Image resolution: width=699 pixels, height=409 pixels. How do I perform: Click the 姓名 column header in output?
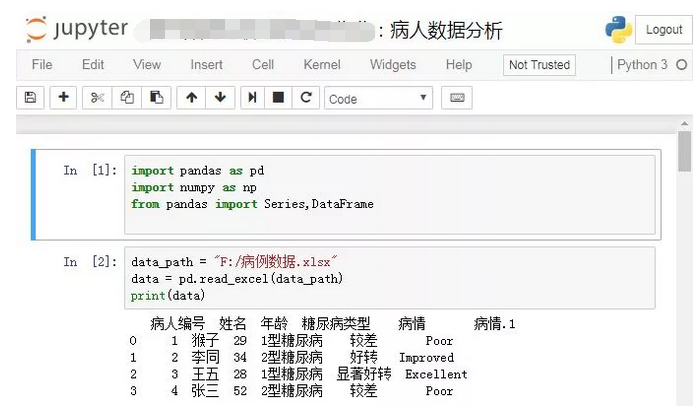[x=232, y=323]
